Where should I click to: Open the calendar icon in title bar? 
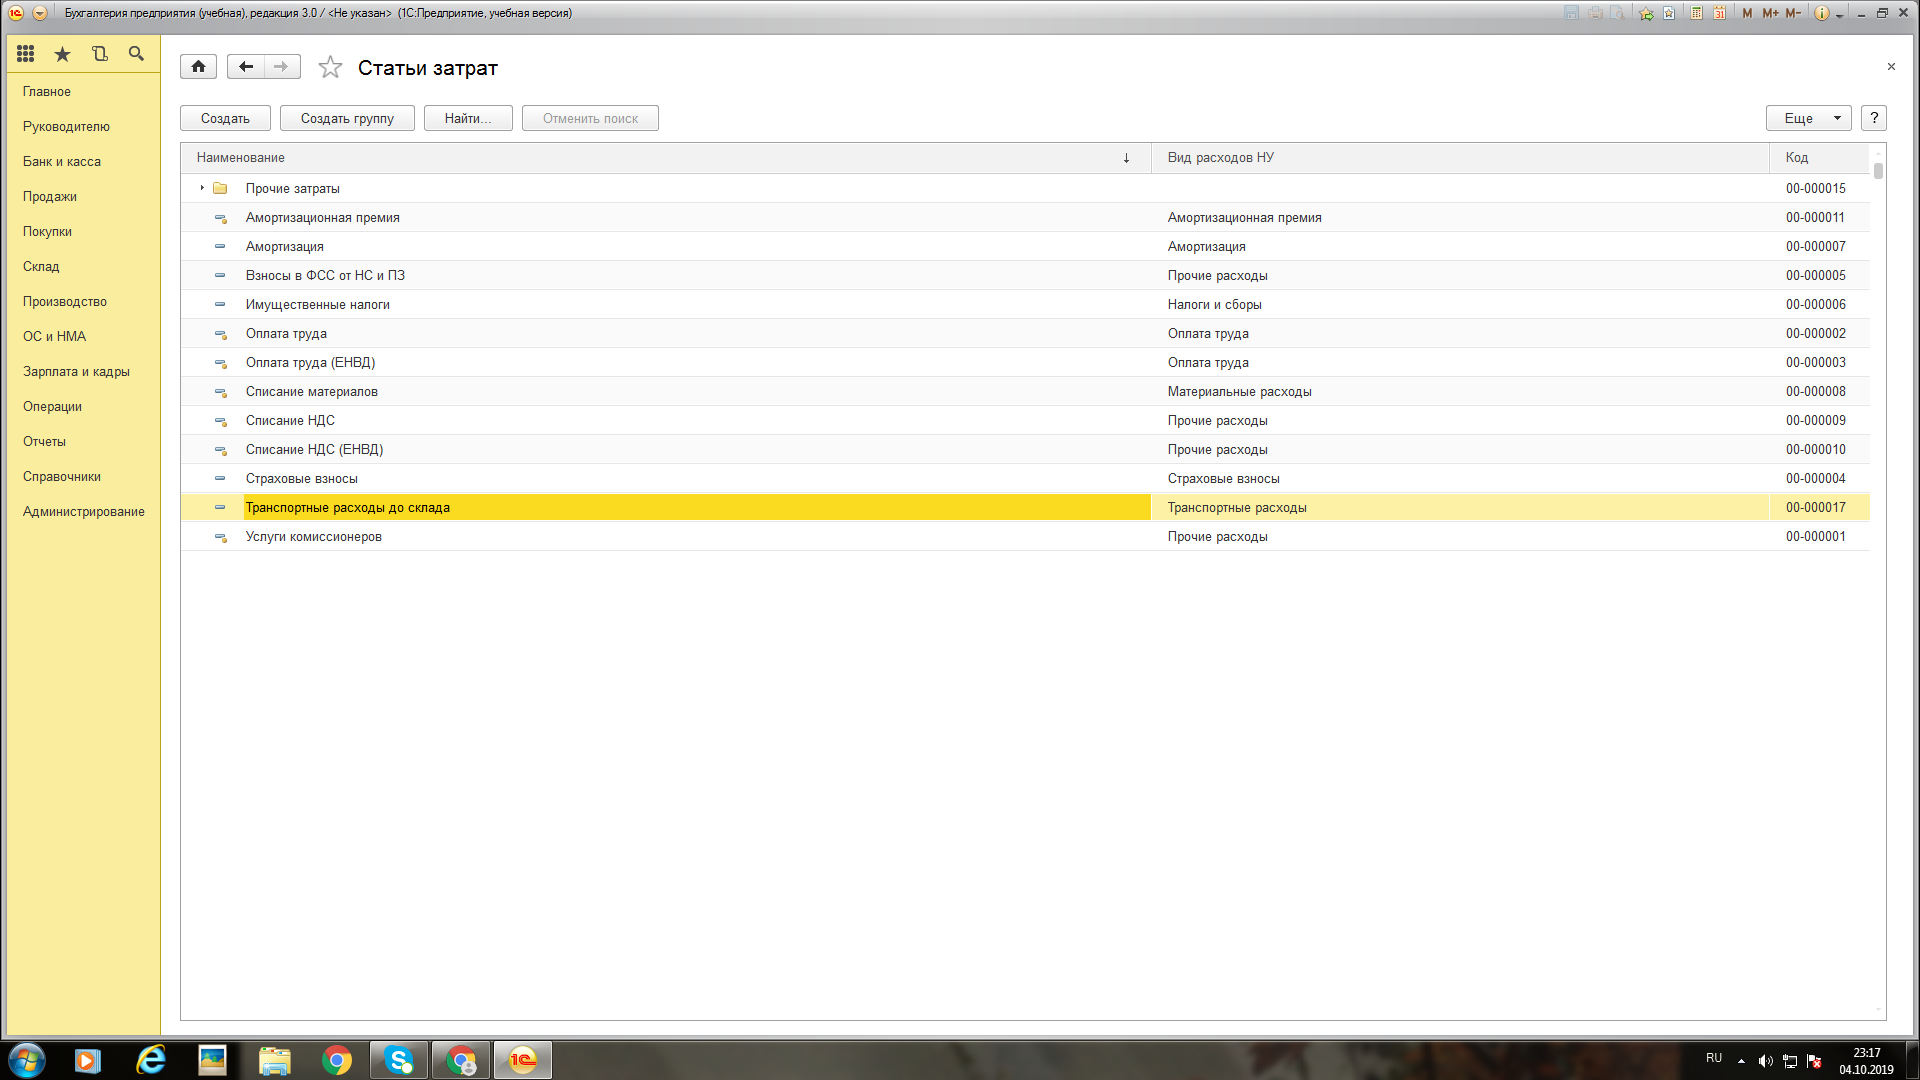(x=1719, y=13)
